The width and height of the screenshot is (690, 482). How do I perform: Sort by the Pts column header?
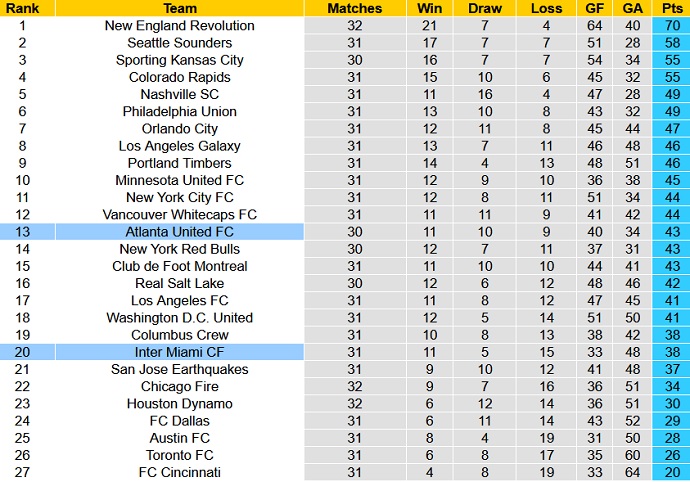coord(669,8)
